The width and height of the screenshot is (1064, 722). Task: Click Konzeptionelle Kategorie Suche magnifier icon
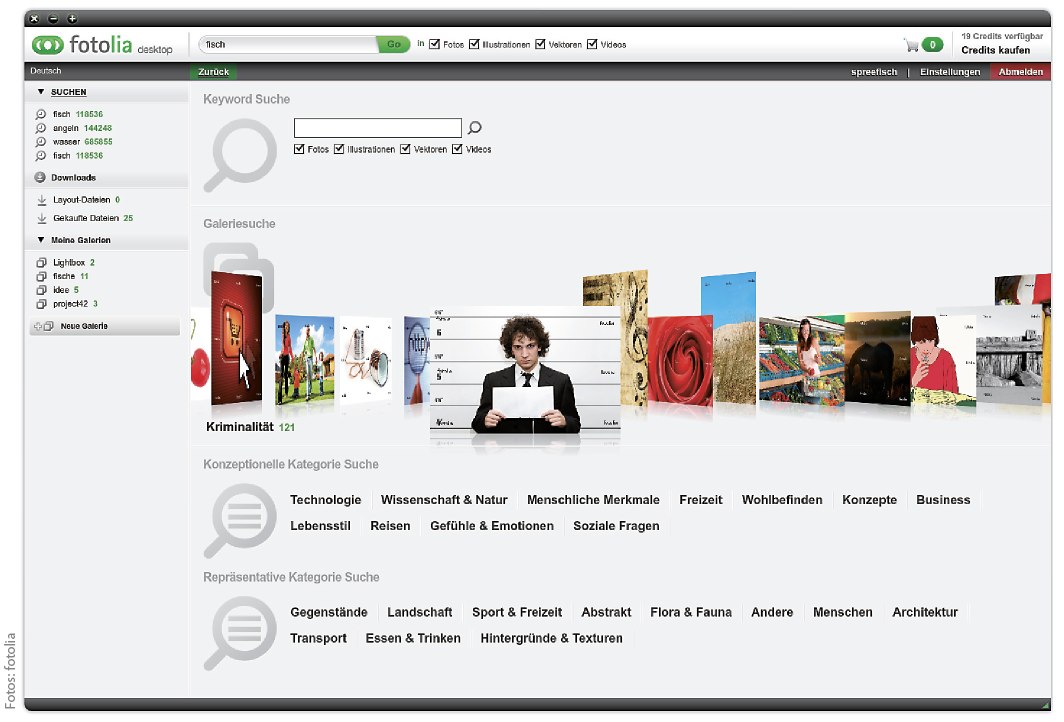pos(240,520)
